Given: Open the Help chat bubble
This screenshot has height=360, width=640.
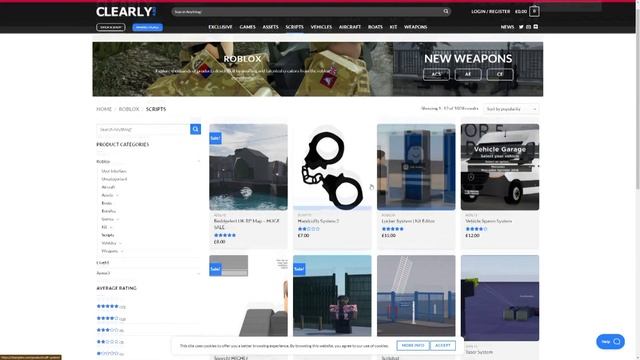Looking at the screenshot, I should (x=610, y=341).
